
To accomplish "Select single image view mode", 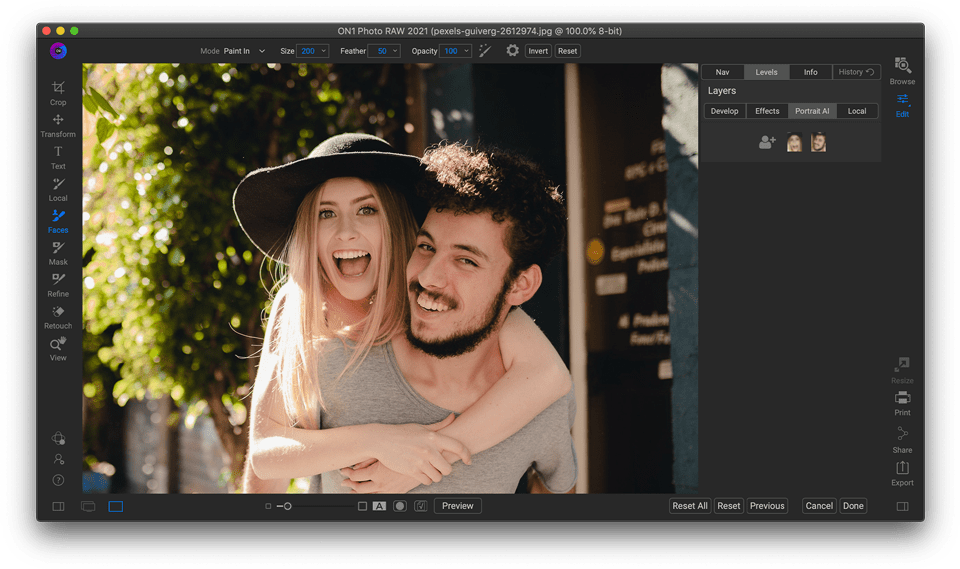I will pyautogui.click(x=116, y=507).
